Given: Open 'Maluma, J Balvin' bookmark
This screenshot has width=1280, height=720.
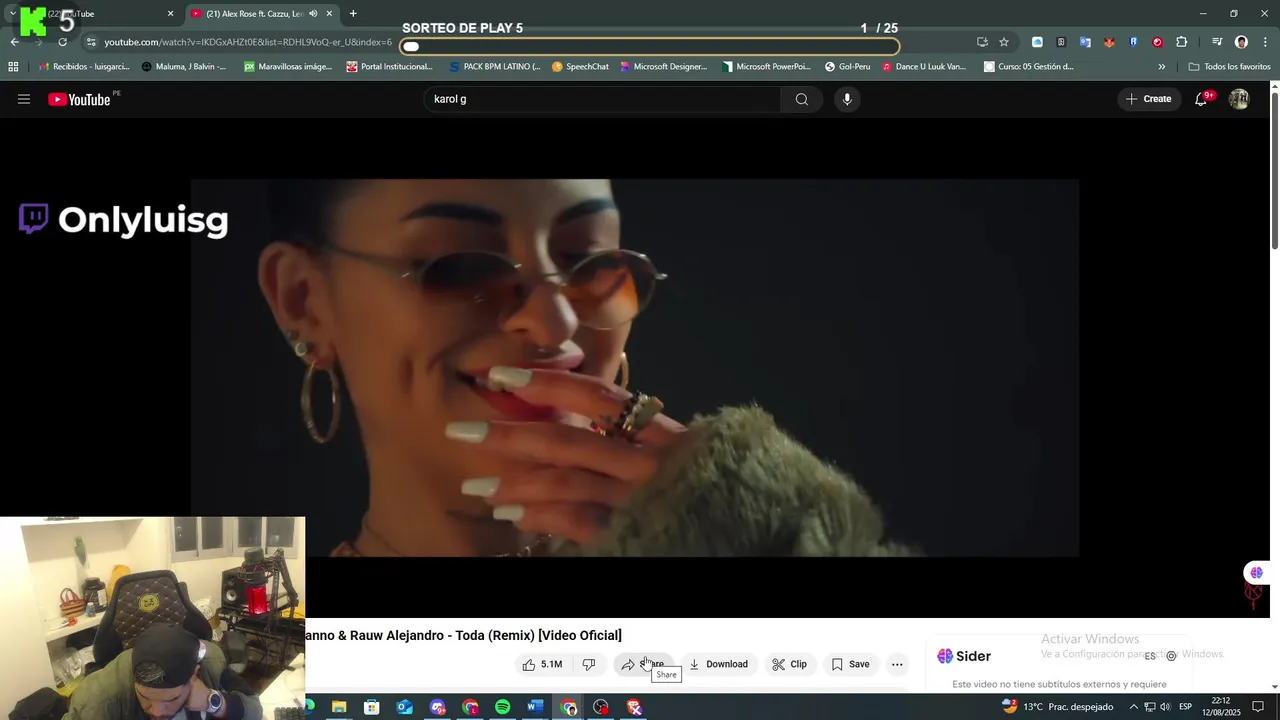Looking at the screenshot, I should tap(184, 67).
